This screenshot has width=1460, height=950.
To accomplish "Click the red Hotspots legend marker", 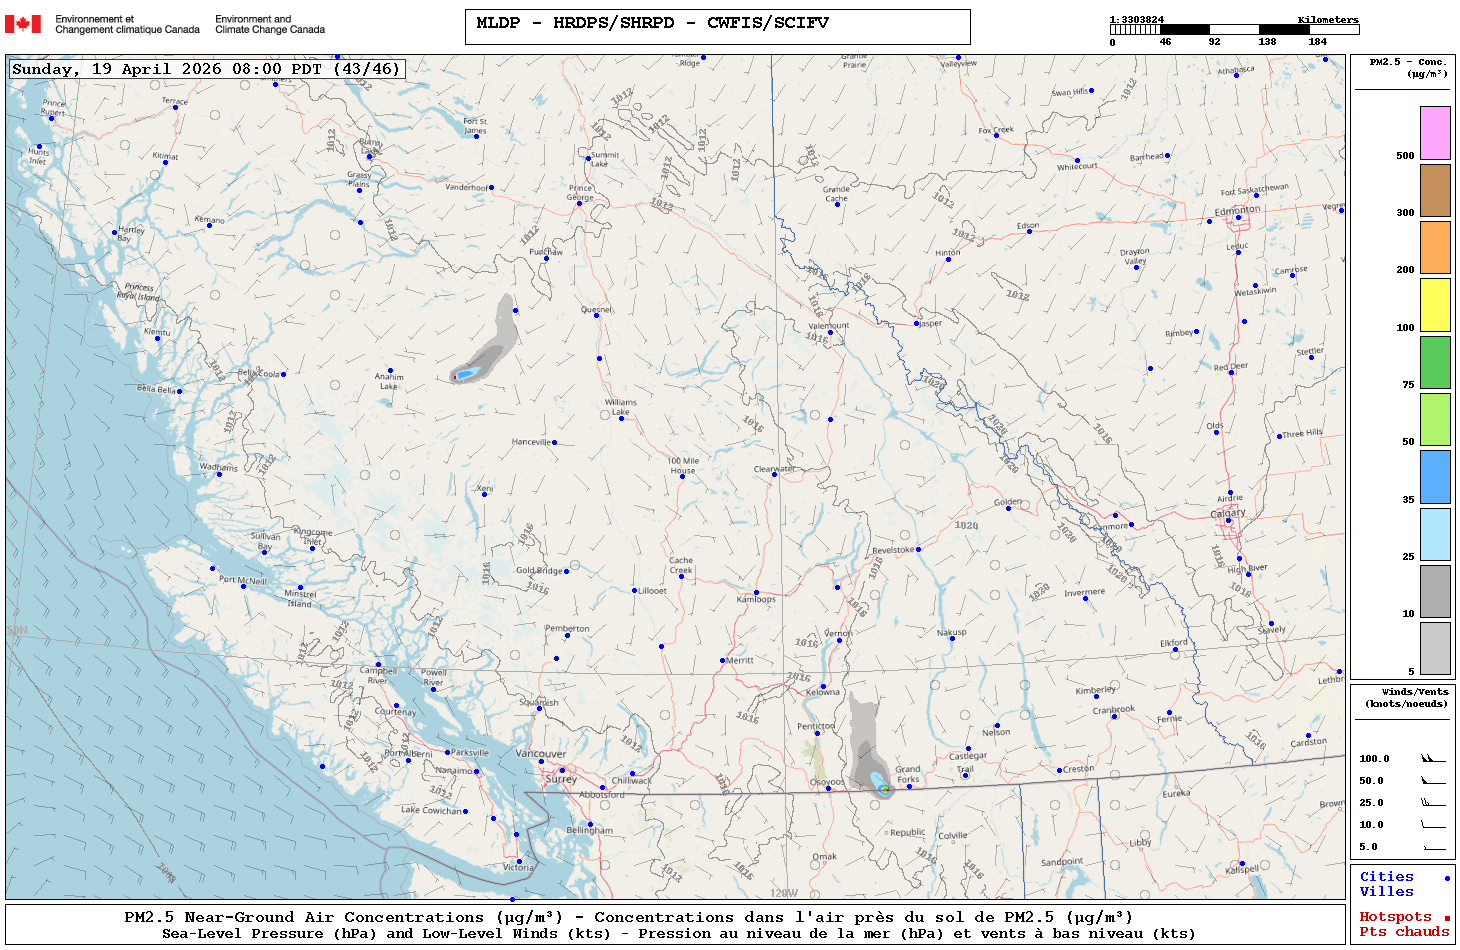I will click(x=1446, y=918).
